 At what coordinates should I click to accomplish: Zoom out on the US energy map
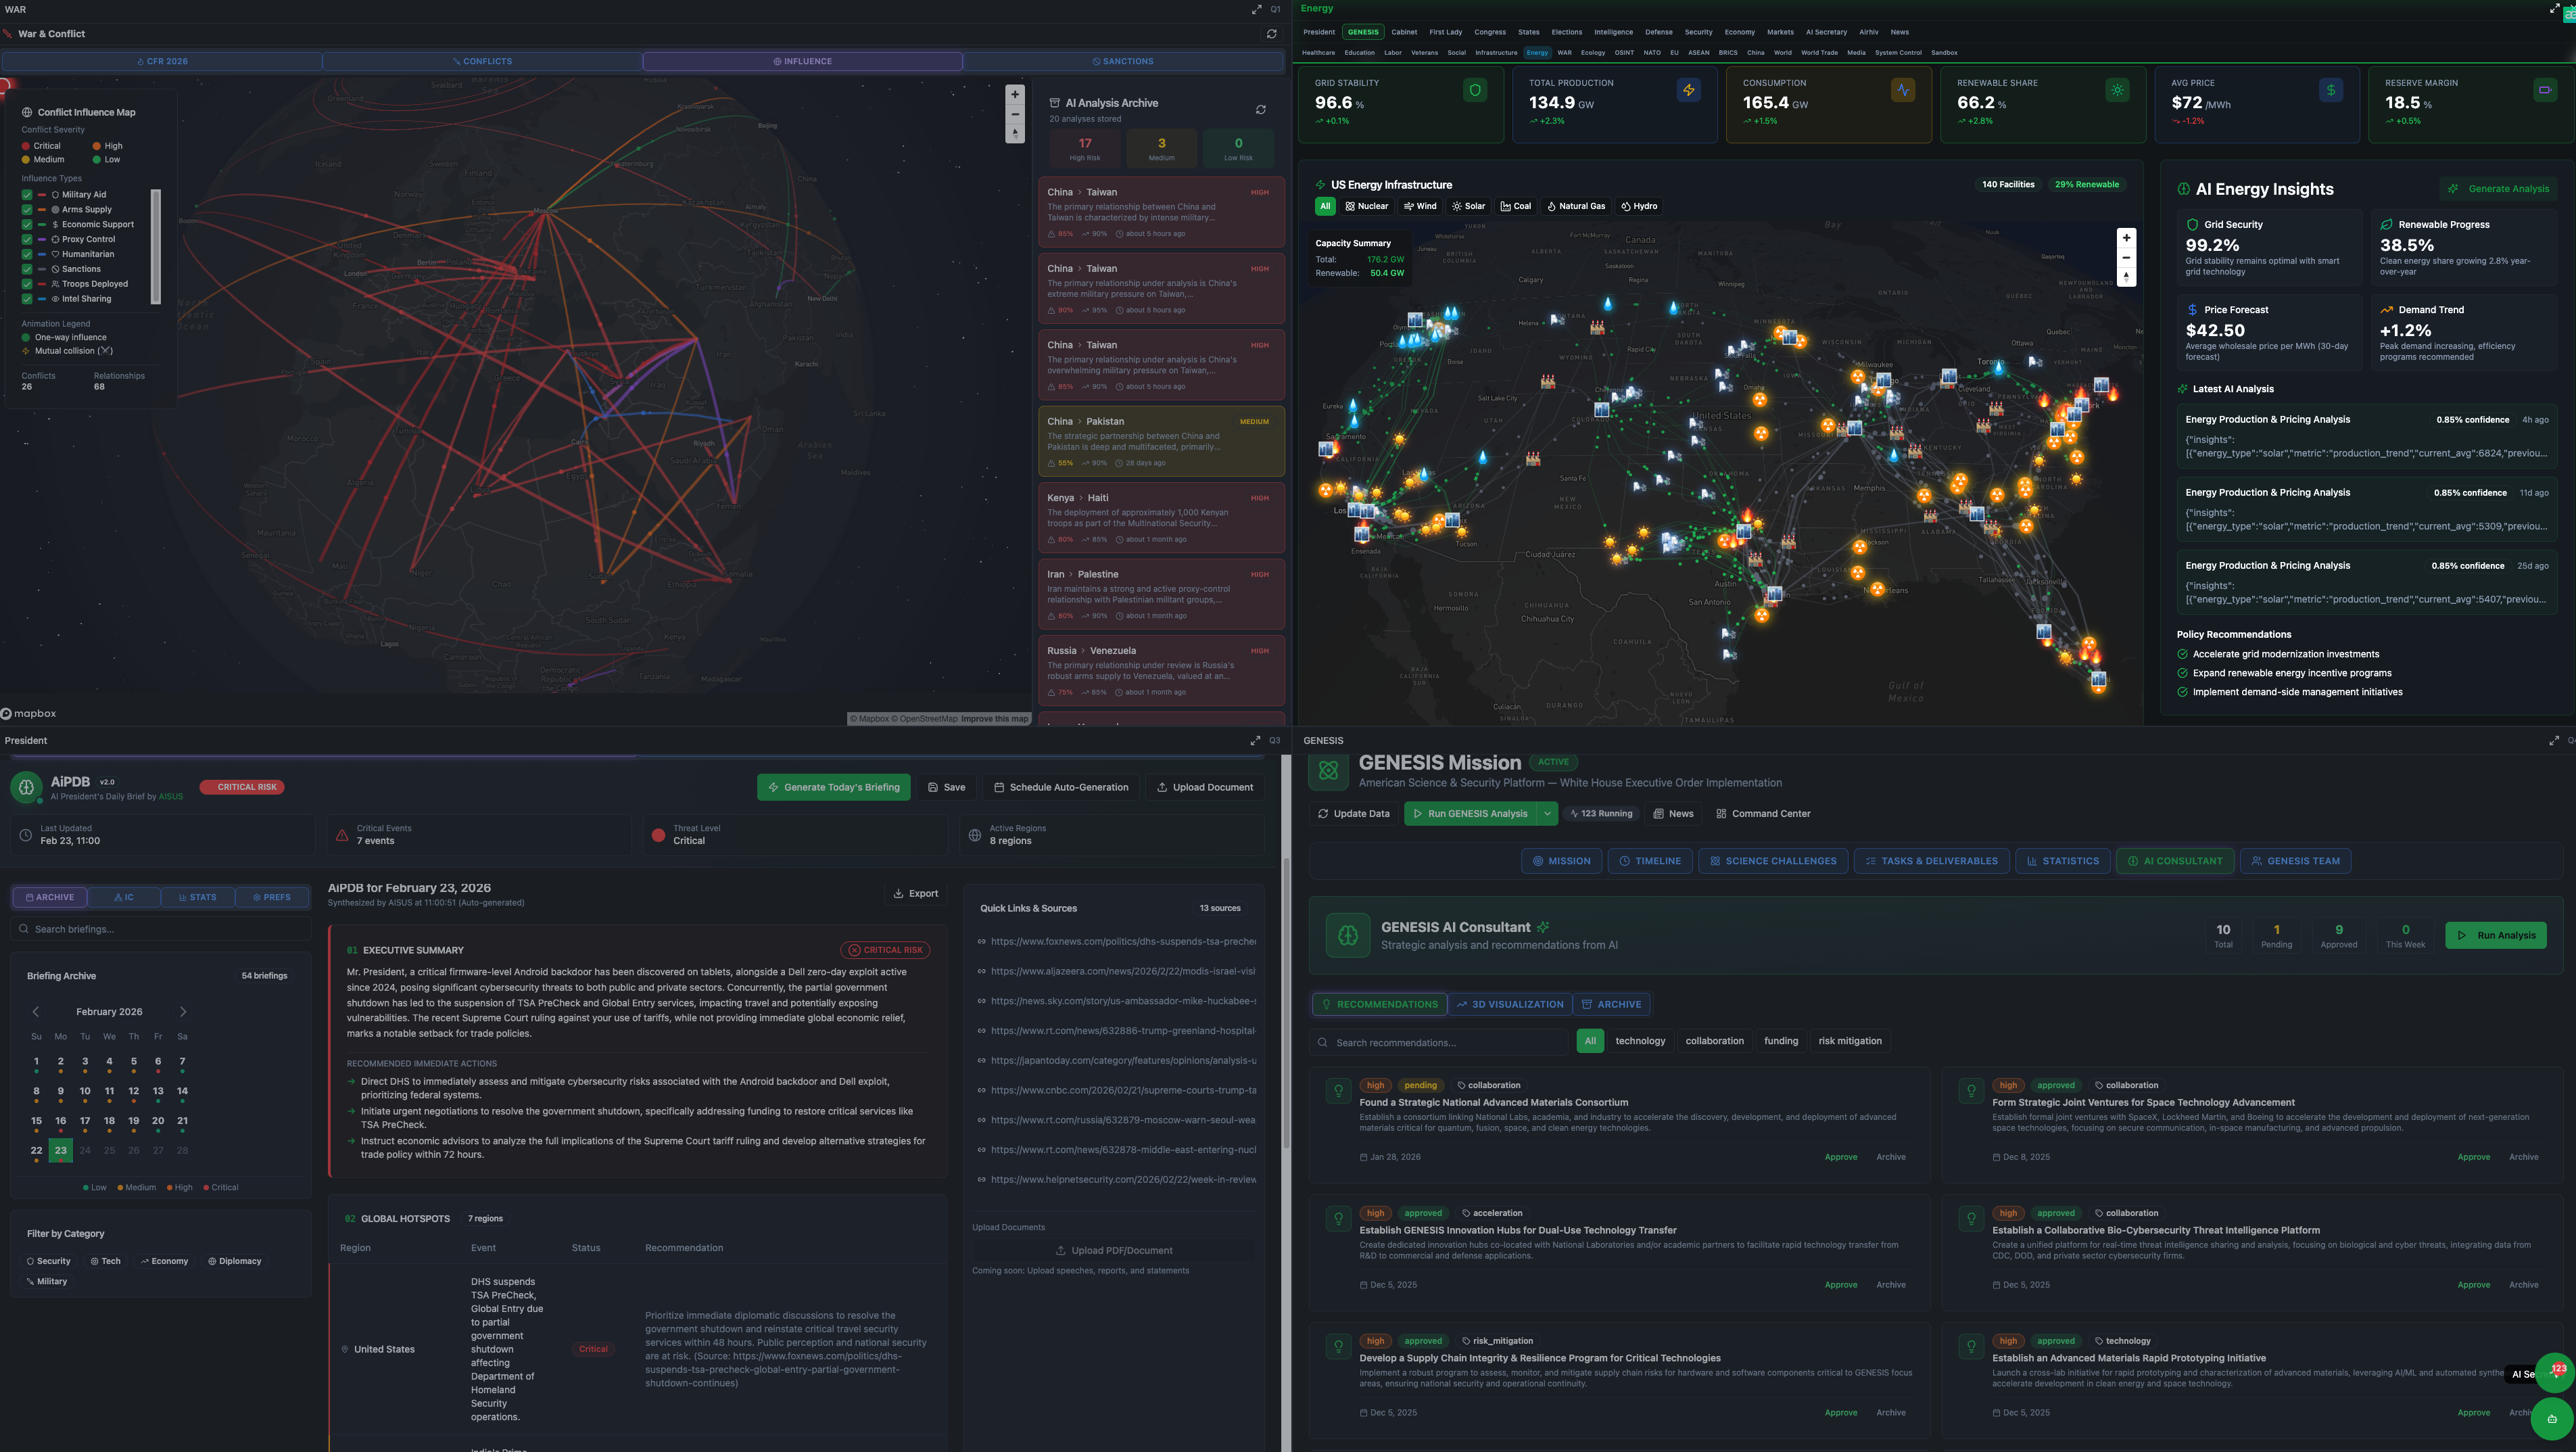click(2126, 258)
